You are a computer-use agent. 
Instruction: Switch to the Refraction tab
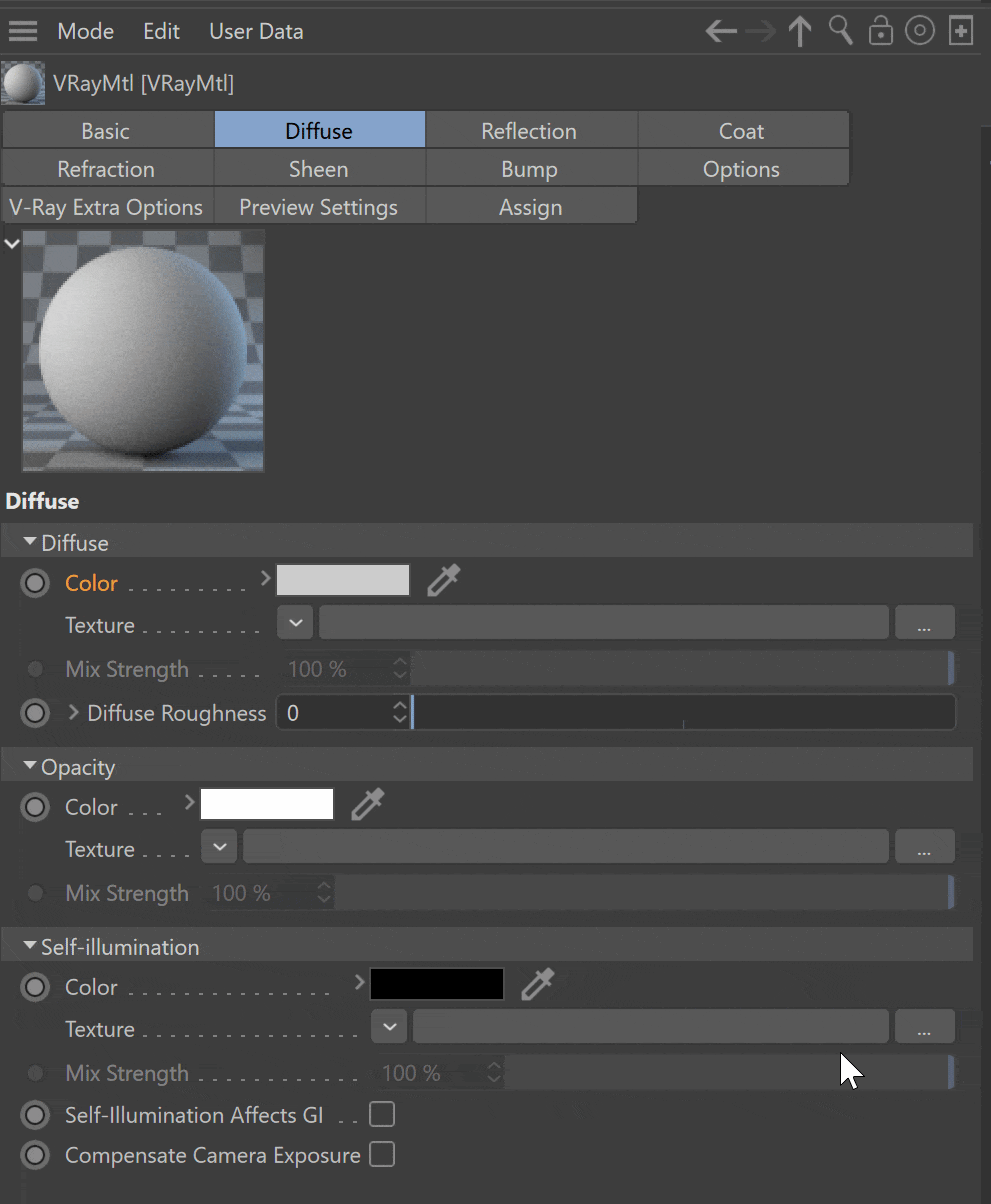click(106, 169)
